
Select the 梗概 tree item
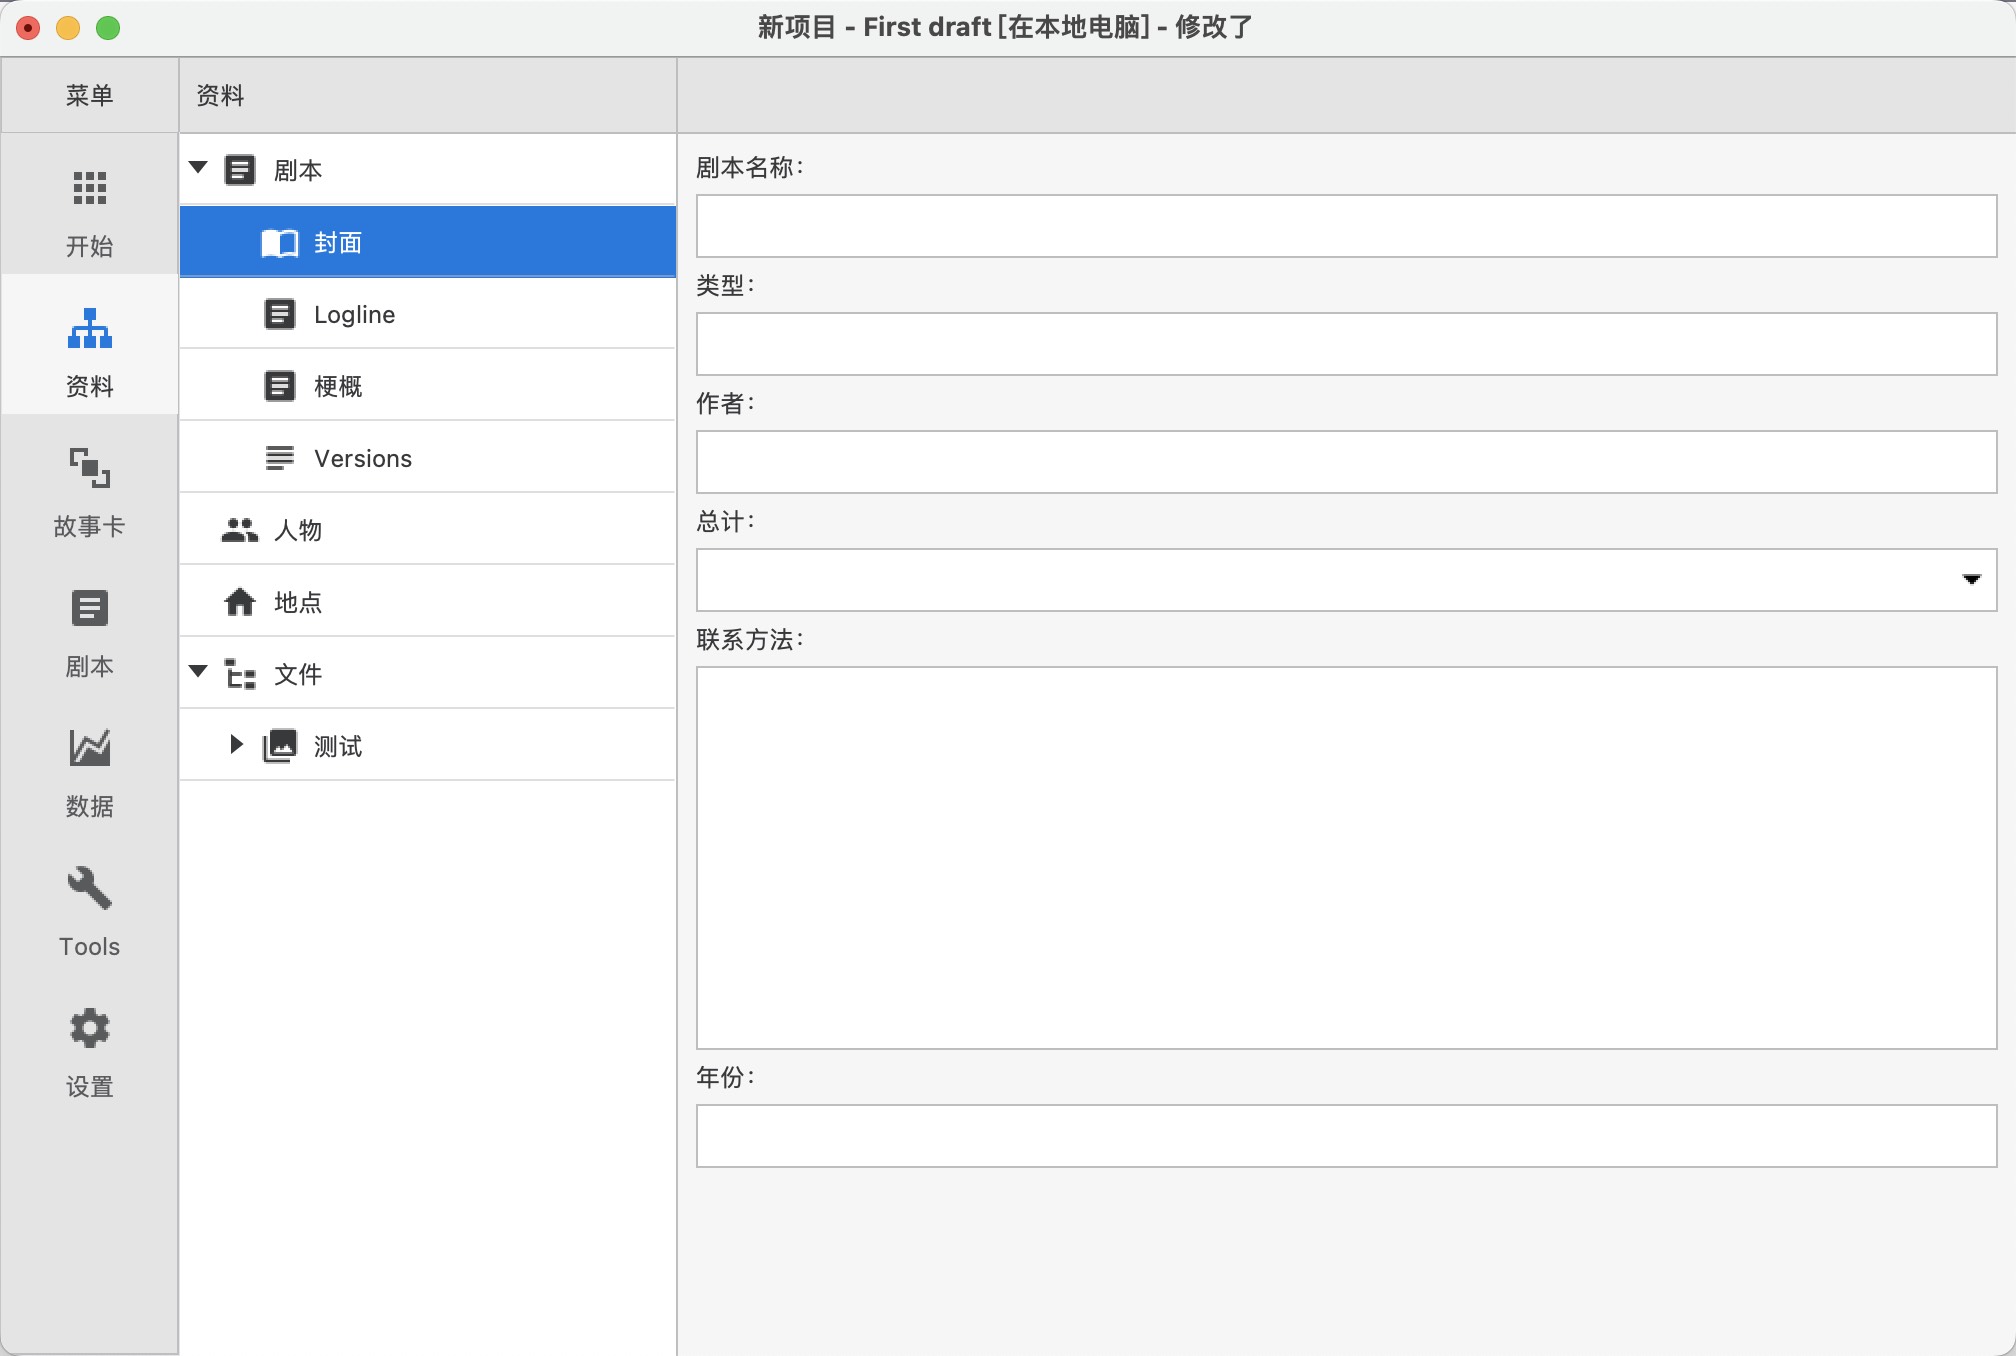click(338, 387)
